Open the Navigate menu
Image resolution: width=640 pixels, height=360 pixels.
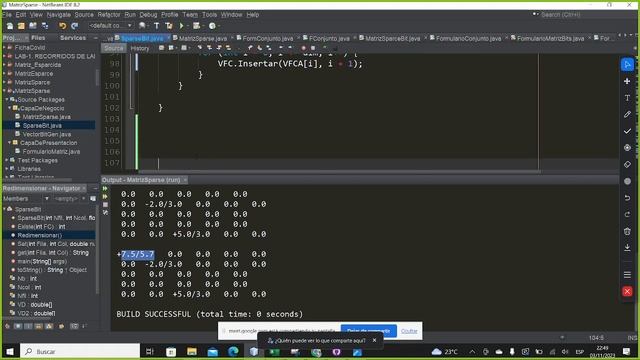coord(58,15)
